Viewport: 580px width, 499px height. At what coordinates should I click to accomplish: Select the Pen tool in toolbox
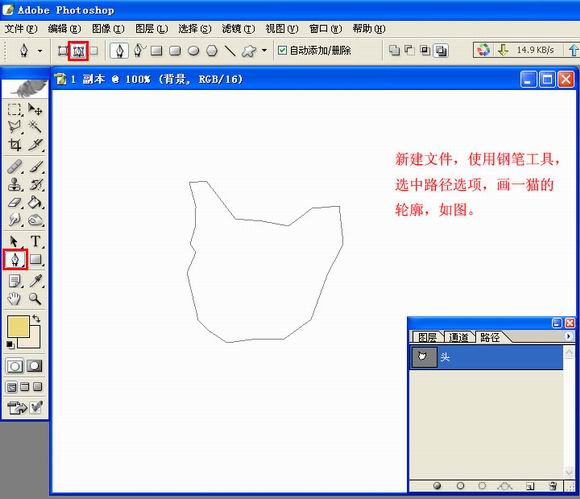(15, 260)
